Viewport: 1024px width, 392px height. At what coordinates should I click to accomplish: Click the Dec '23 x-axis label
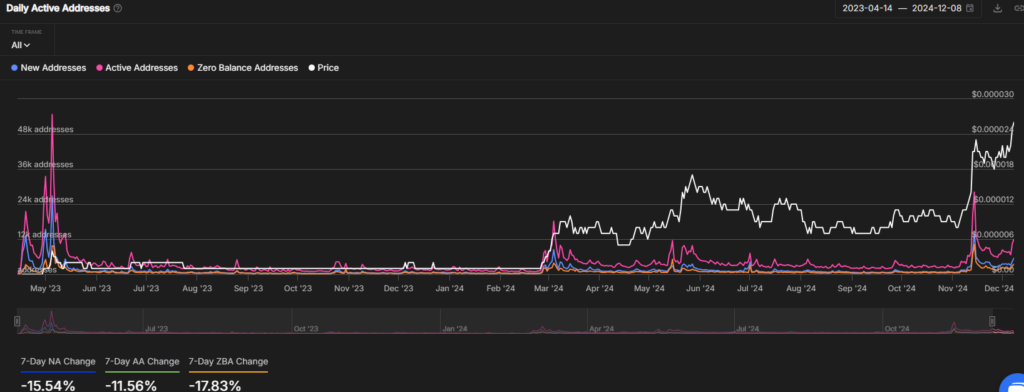[x=398, y=287]
